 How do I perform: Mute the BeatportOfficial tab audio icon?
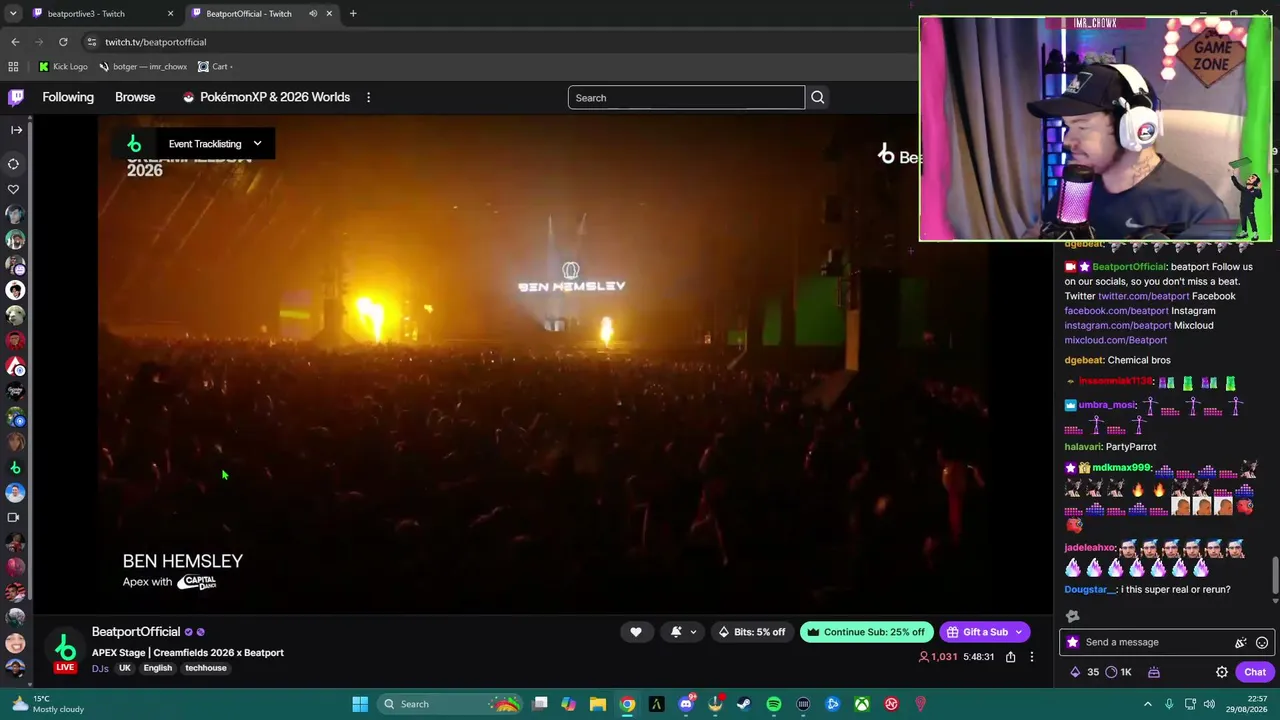(x=313, y=14)
